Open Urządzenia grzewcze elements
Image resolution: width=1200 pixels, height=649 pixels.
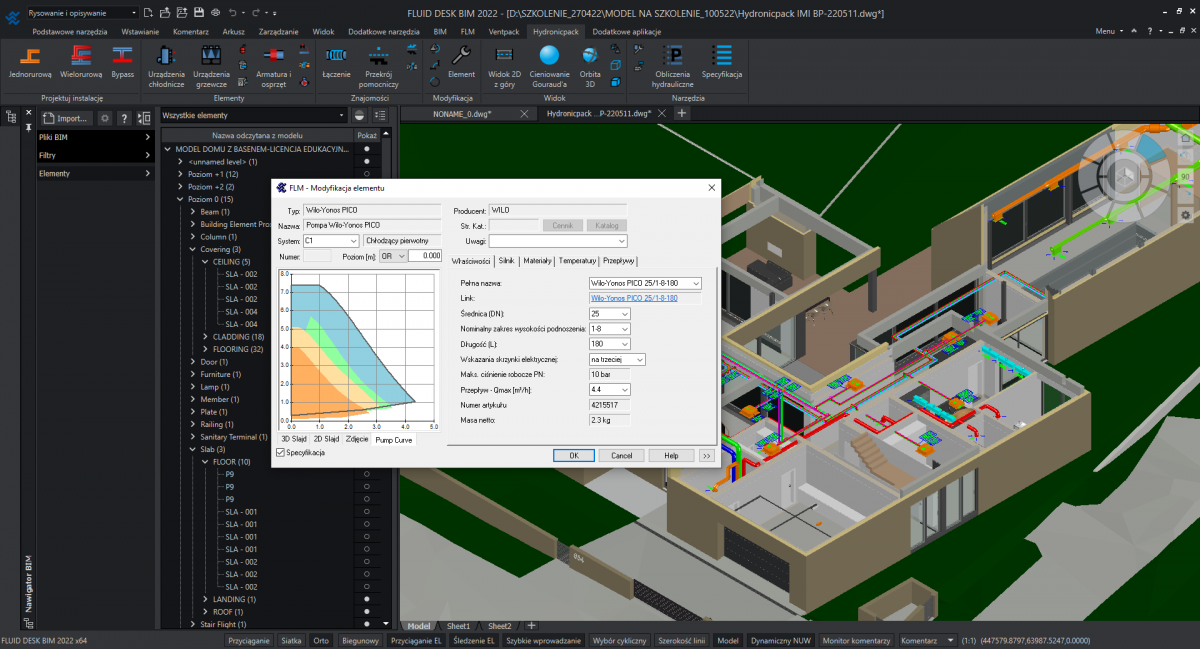211,62
